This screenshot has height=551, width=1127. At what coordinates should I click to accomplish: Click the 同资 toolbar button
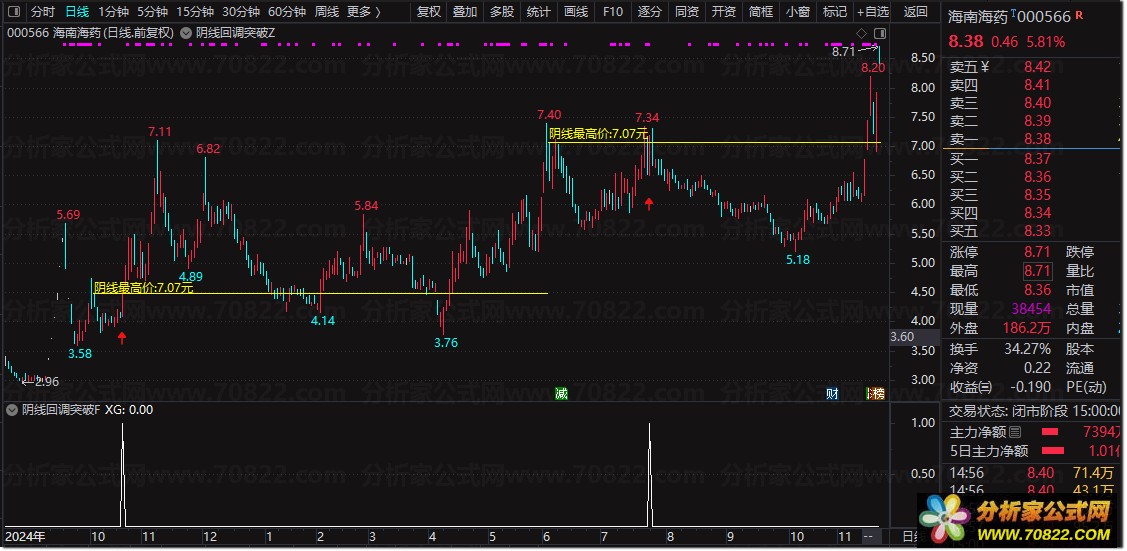point(687,11)
